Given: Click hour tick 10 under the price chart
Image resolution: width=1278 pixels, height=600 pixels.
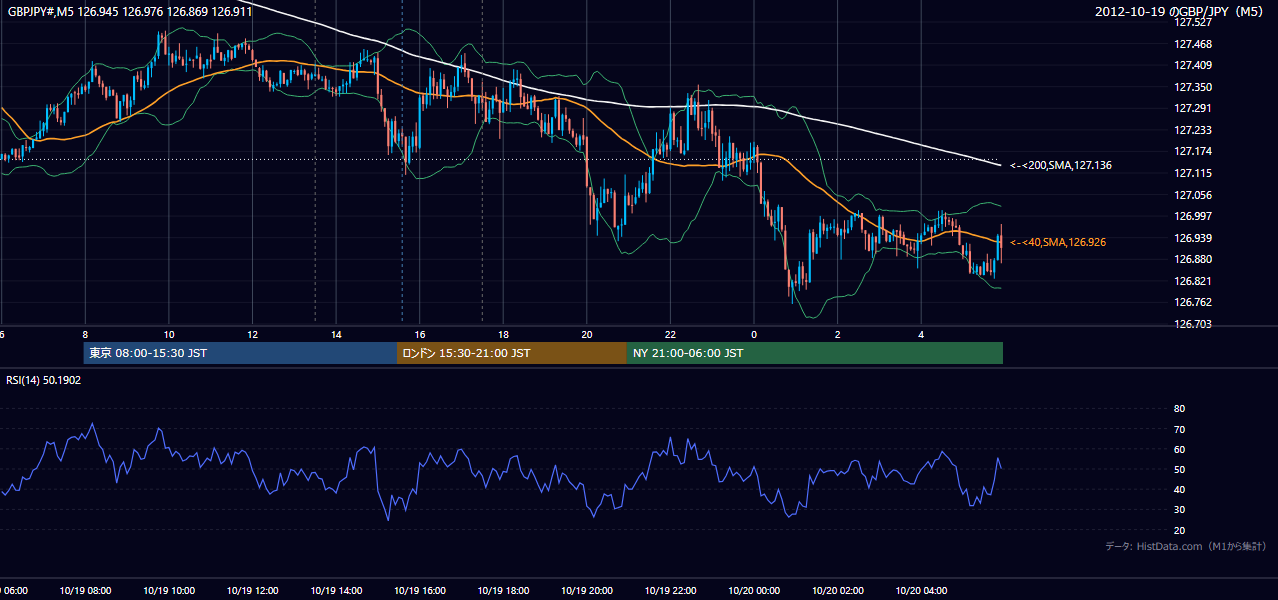Looking at the screenshot, I should pos(169,334).
